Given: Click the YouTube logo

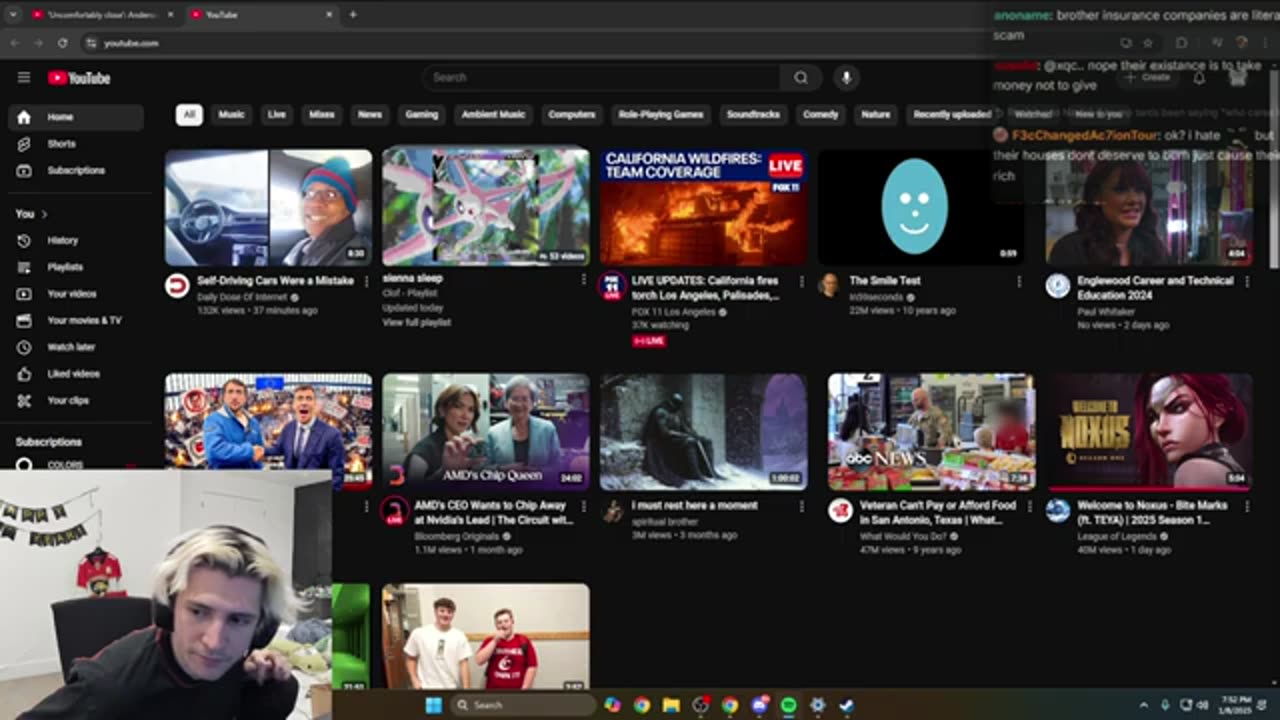Looking at the screenshot, I should point(79,78).
